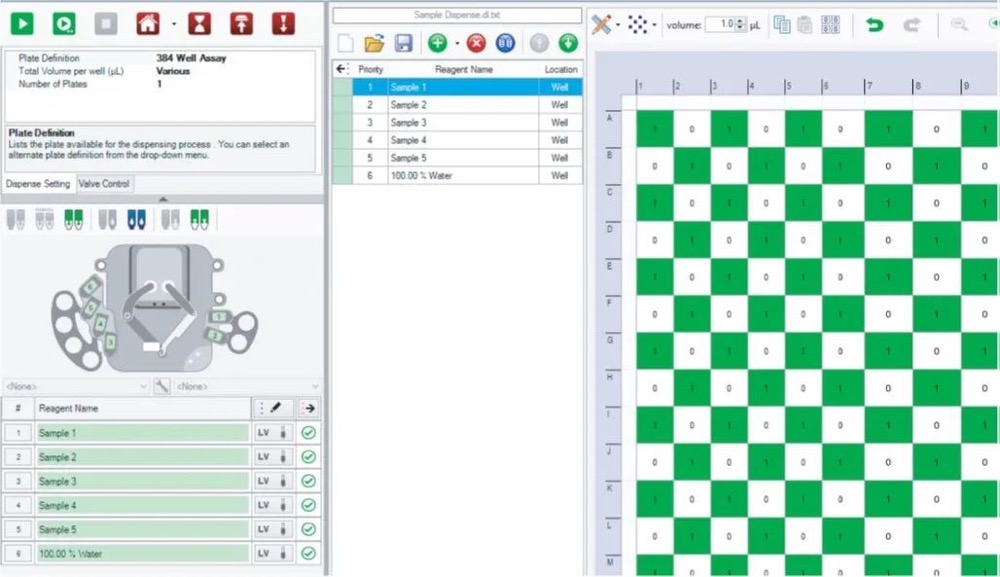1000x577 pixels.
Task: Toggle green checkmark for Sample 3 row
Action: click(309, 481)
